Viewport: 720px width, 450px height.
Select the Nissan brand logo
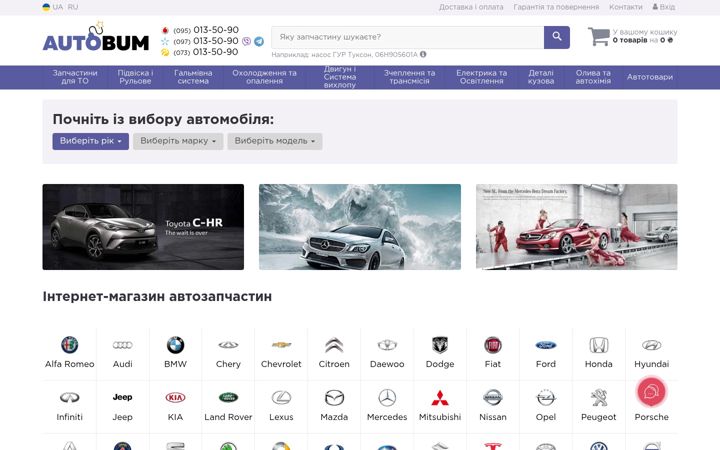[493, 398]
